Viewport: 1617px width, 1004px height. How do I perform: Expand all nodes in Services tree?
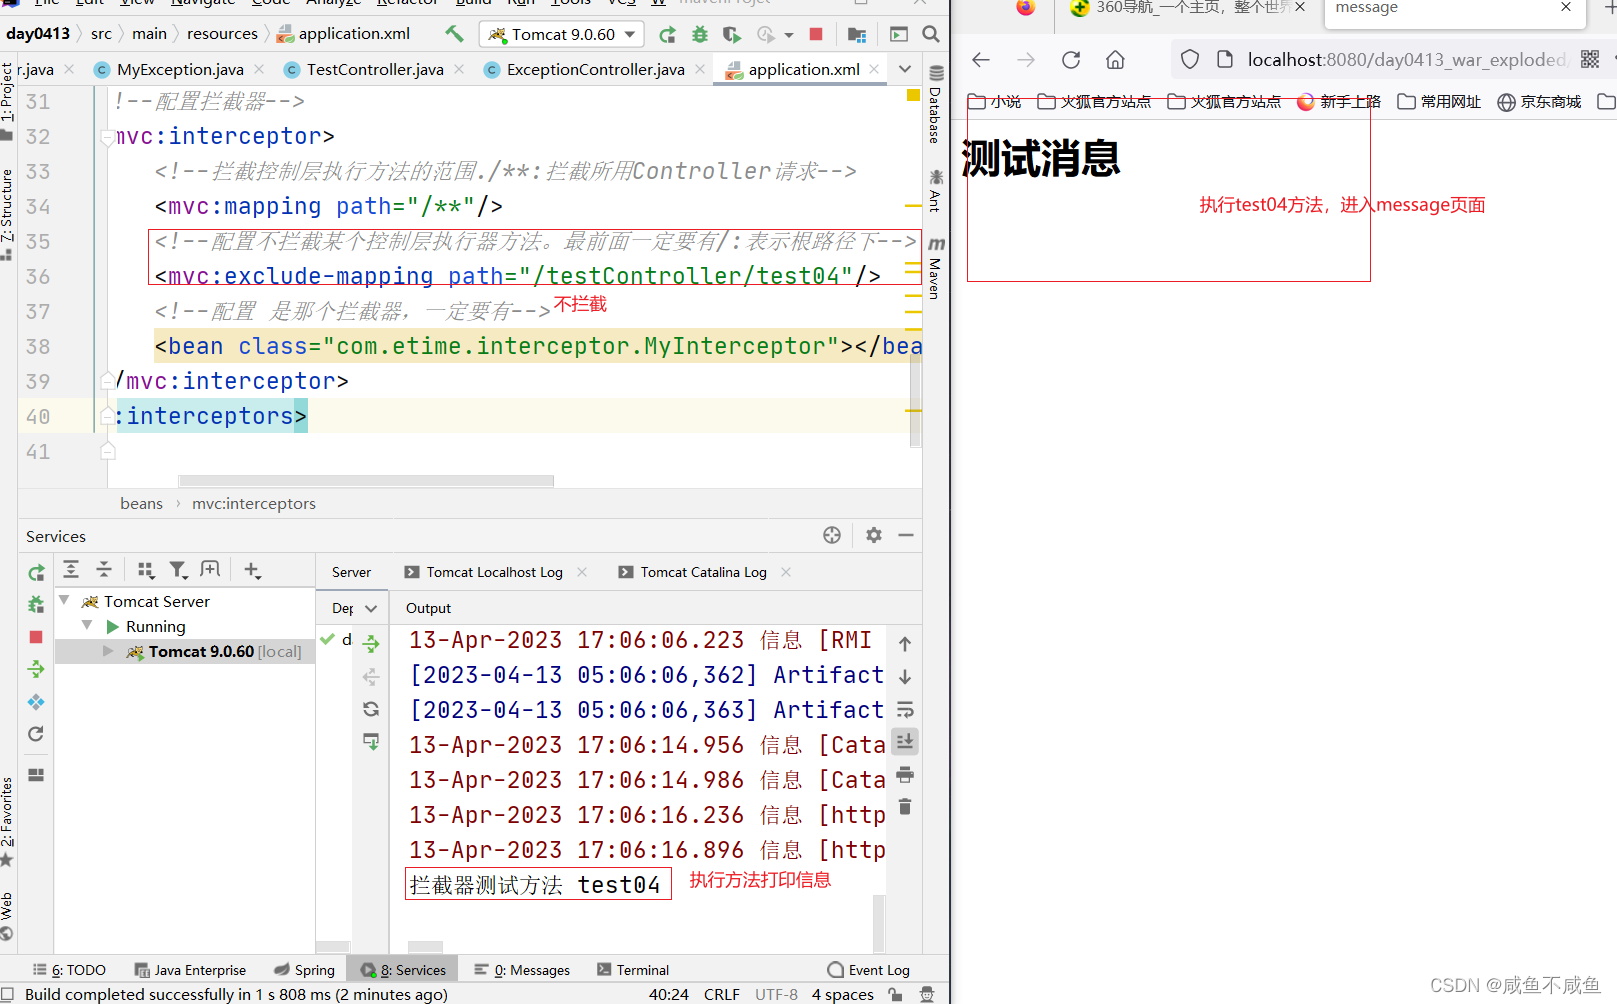coord(71,569)
